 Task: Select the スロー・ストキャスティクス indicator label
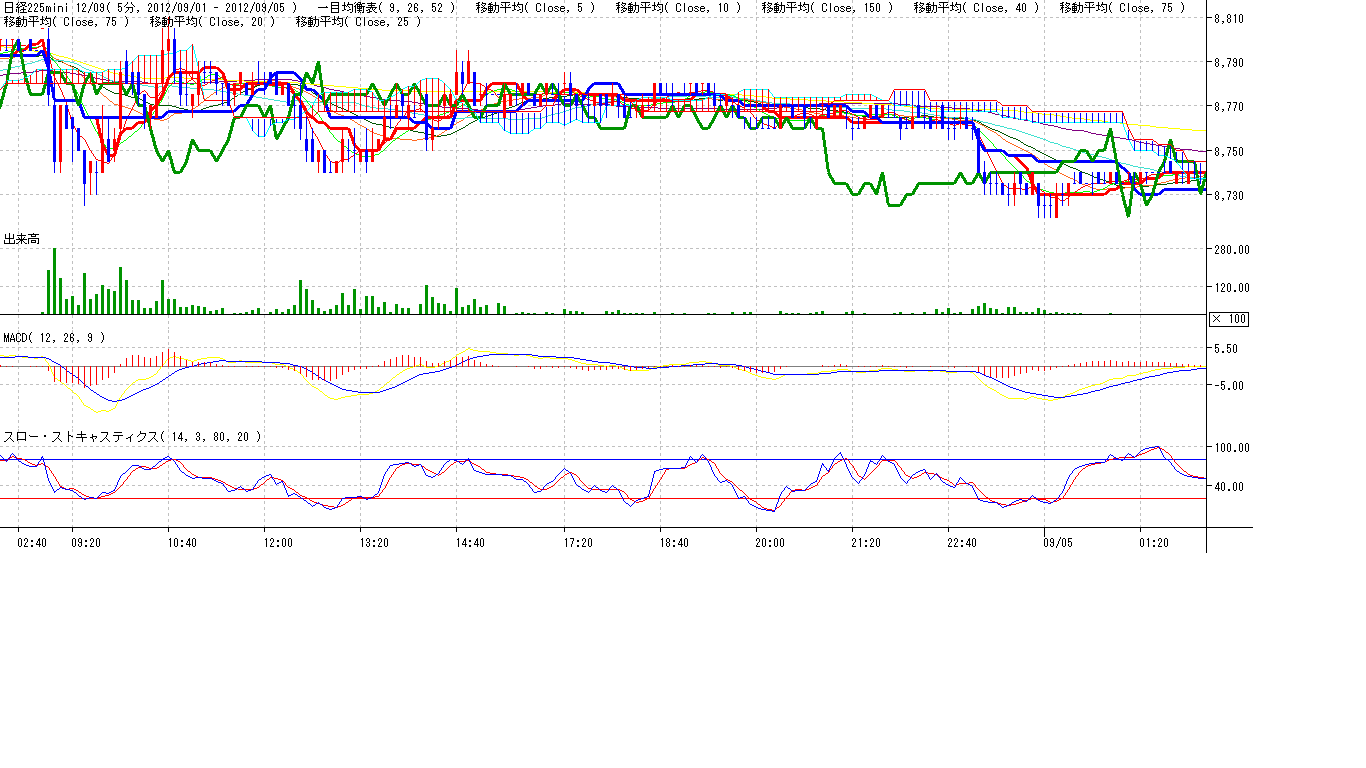[x=133, y=436]
